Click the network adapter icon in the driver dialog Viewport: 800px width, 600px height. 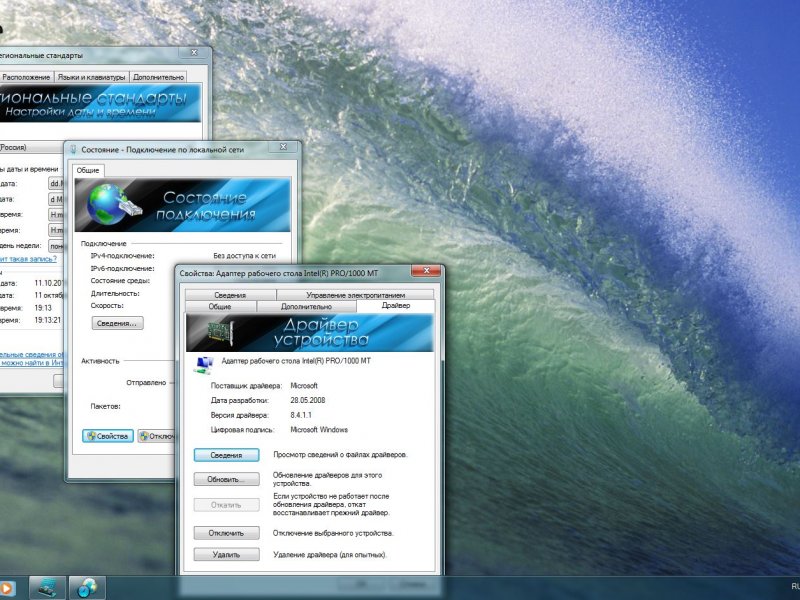204,364
